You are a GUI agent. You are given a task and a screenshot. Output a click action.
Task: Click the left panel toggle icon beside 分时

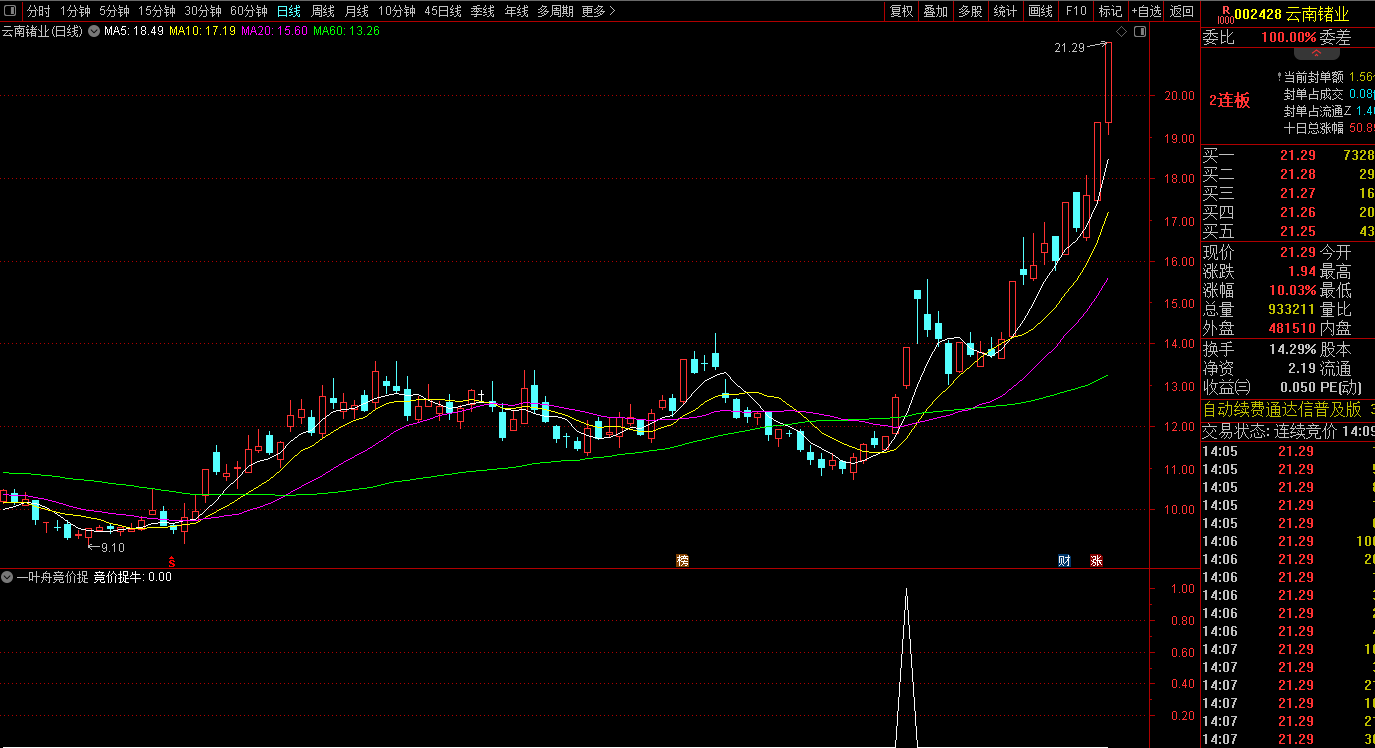coord(11,11)
